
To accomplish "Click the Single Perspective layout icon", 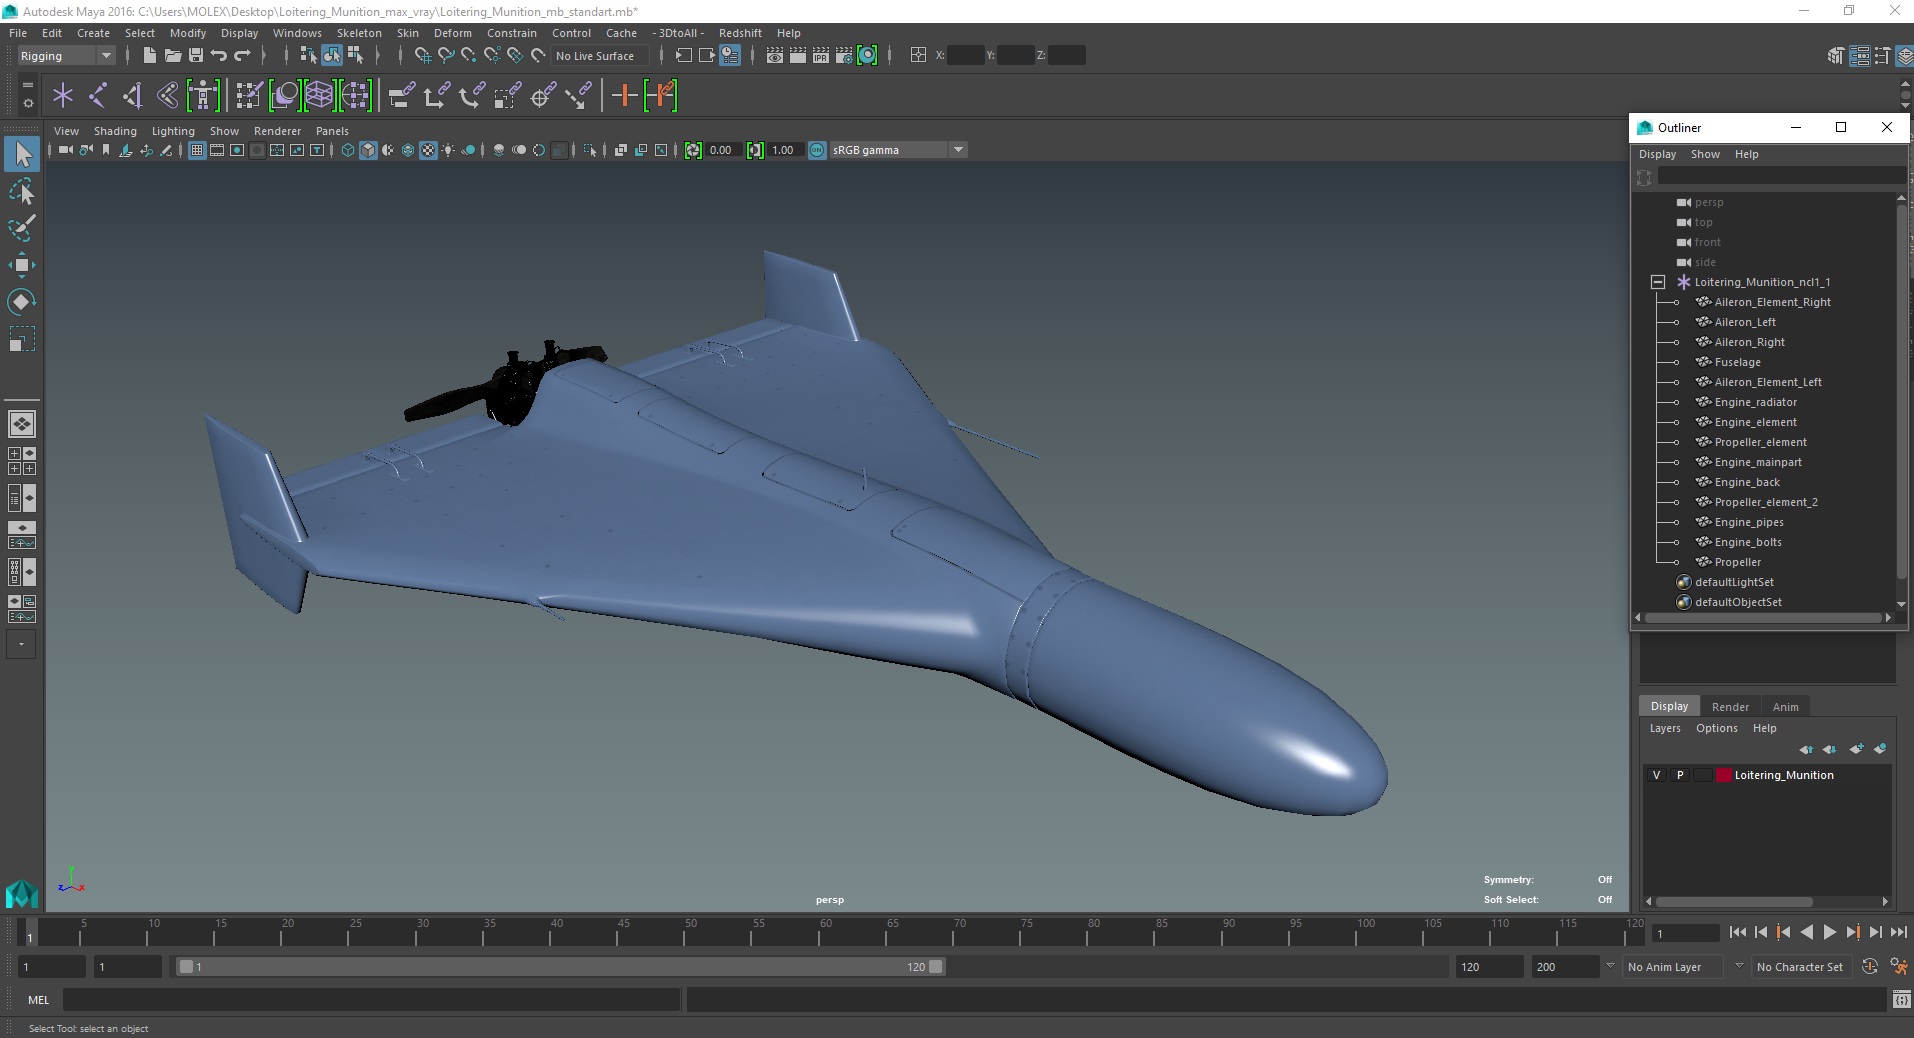I will point(22,424).
